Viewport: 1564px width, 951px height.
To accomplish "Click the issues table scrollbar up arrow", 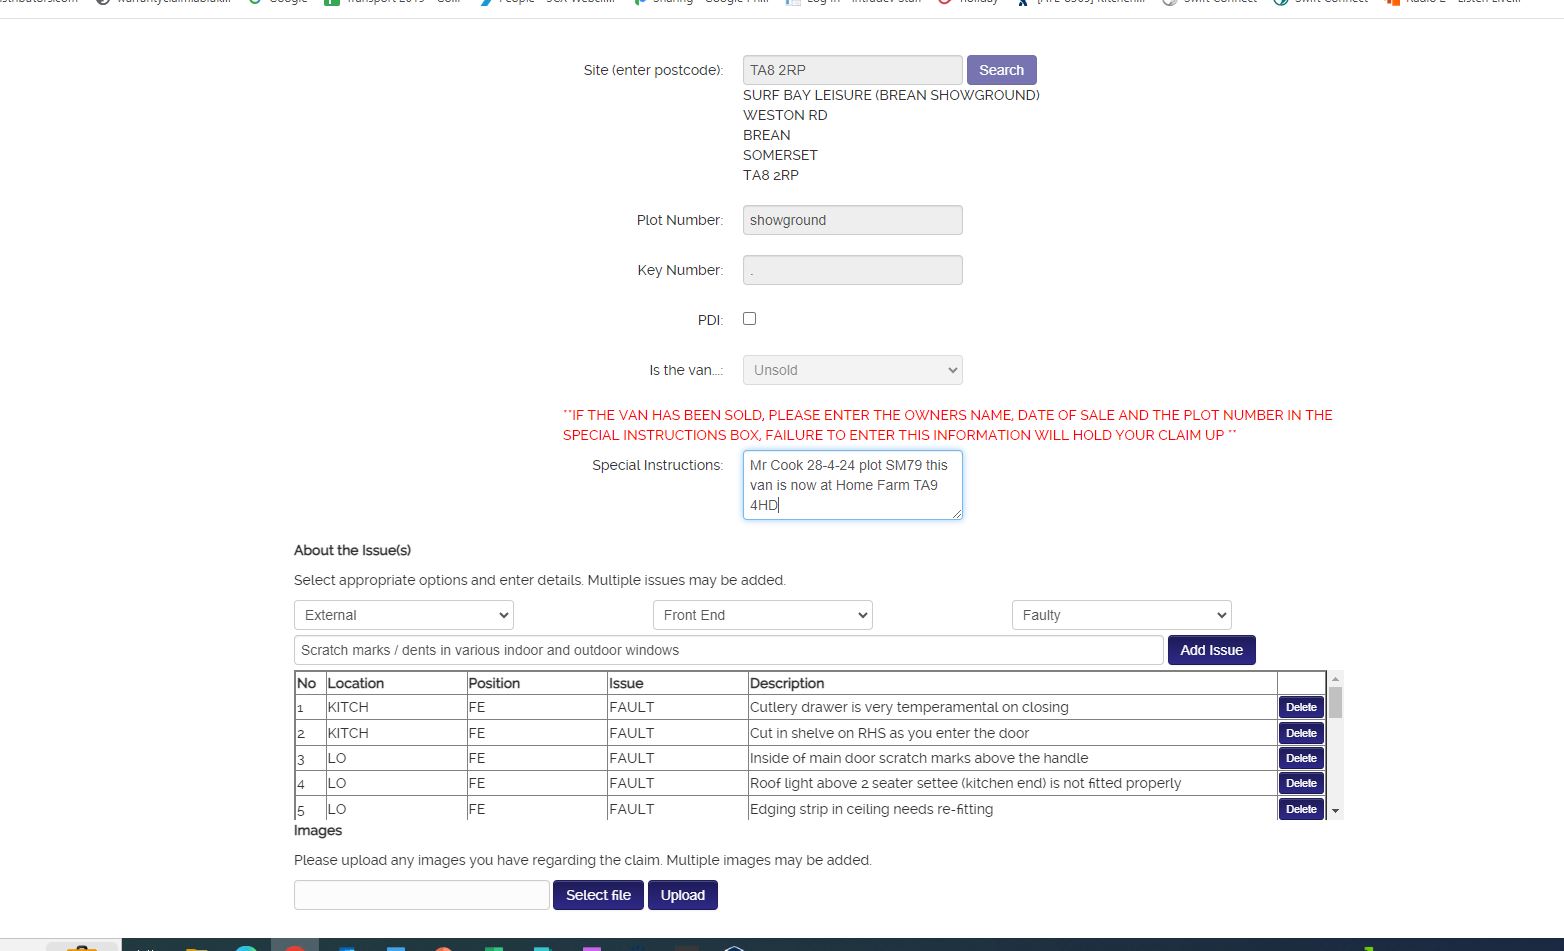I will pyautogui.click(x=1335, y=679).
